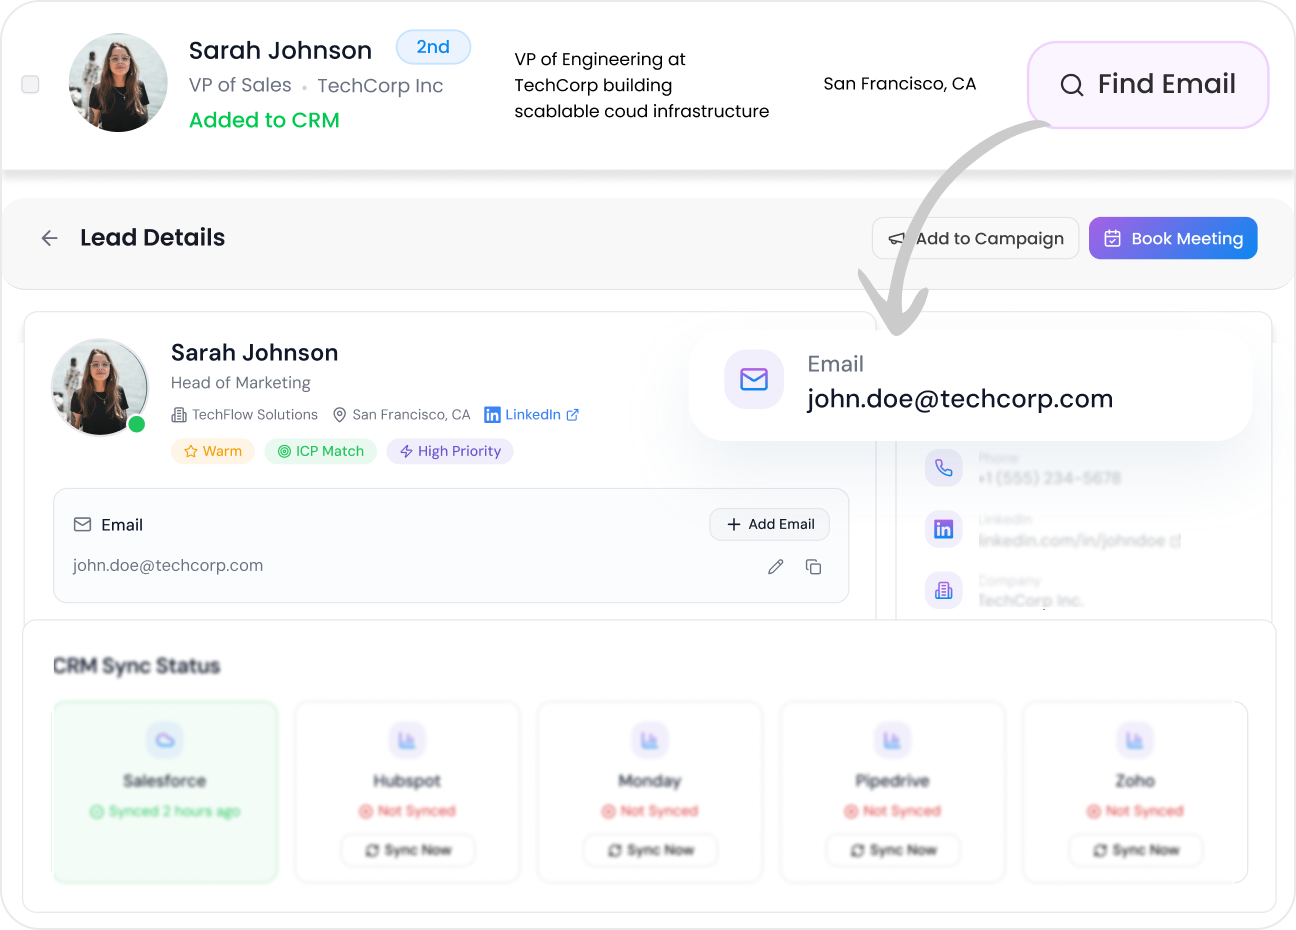Viewport: 1296px width, 930px height.
Task: Click the target icon in ICP Match tag
Action: tap(284, 452)
